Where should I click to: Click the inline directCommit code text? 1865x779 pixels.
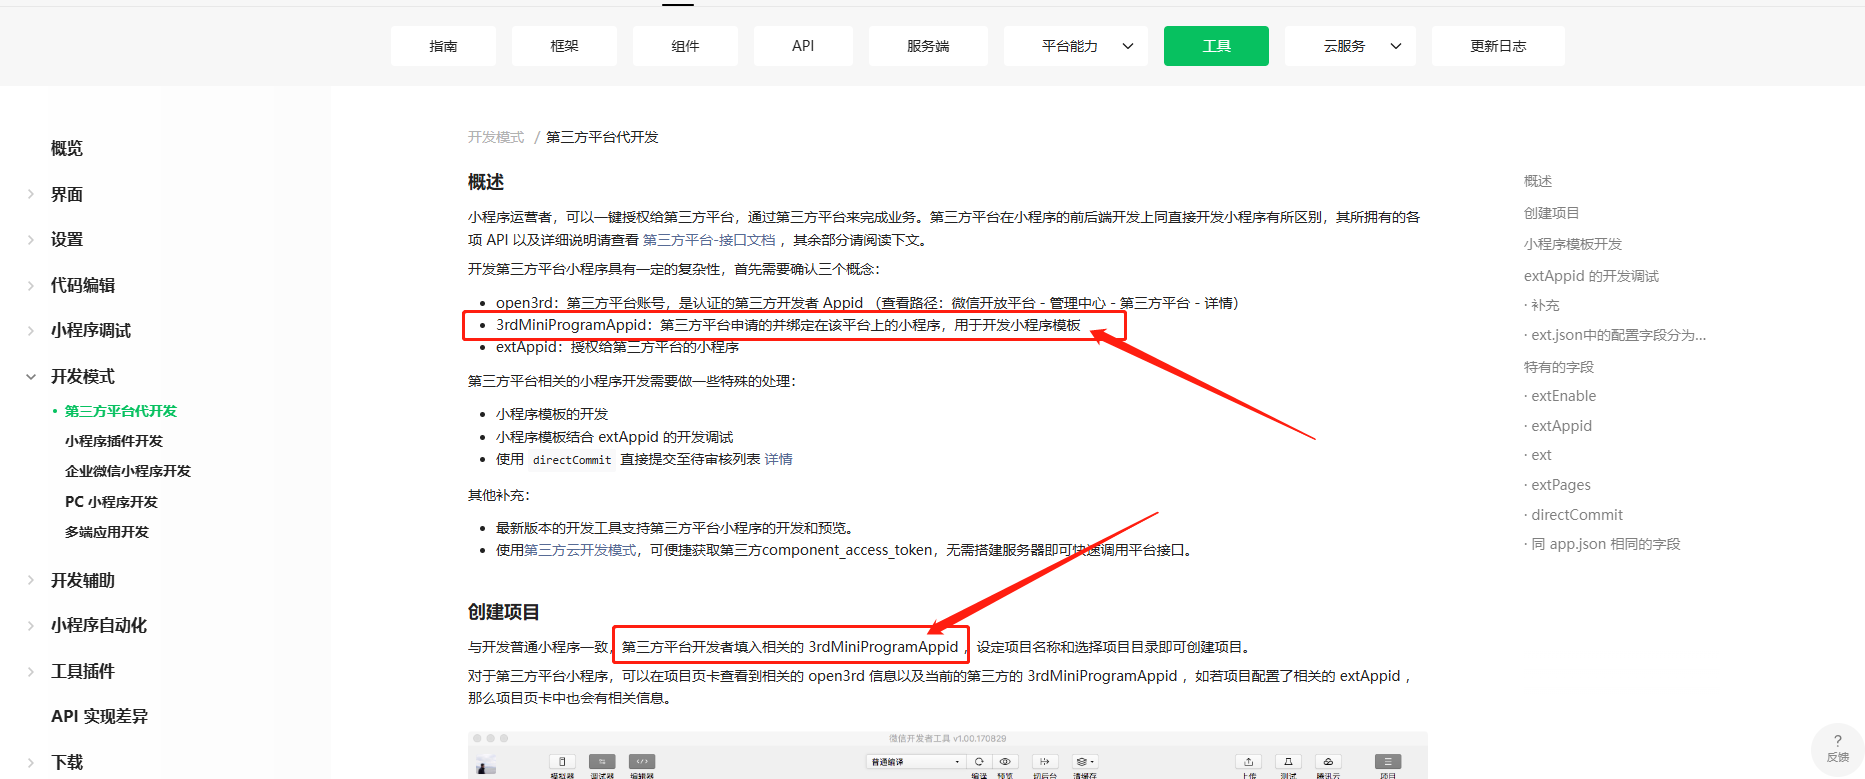point(572,460)
